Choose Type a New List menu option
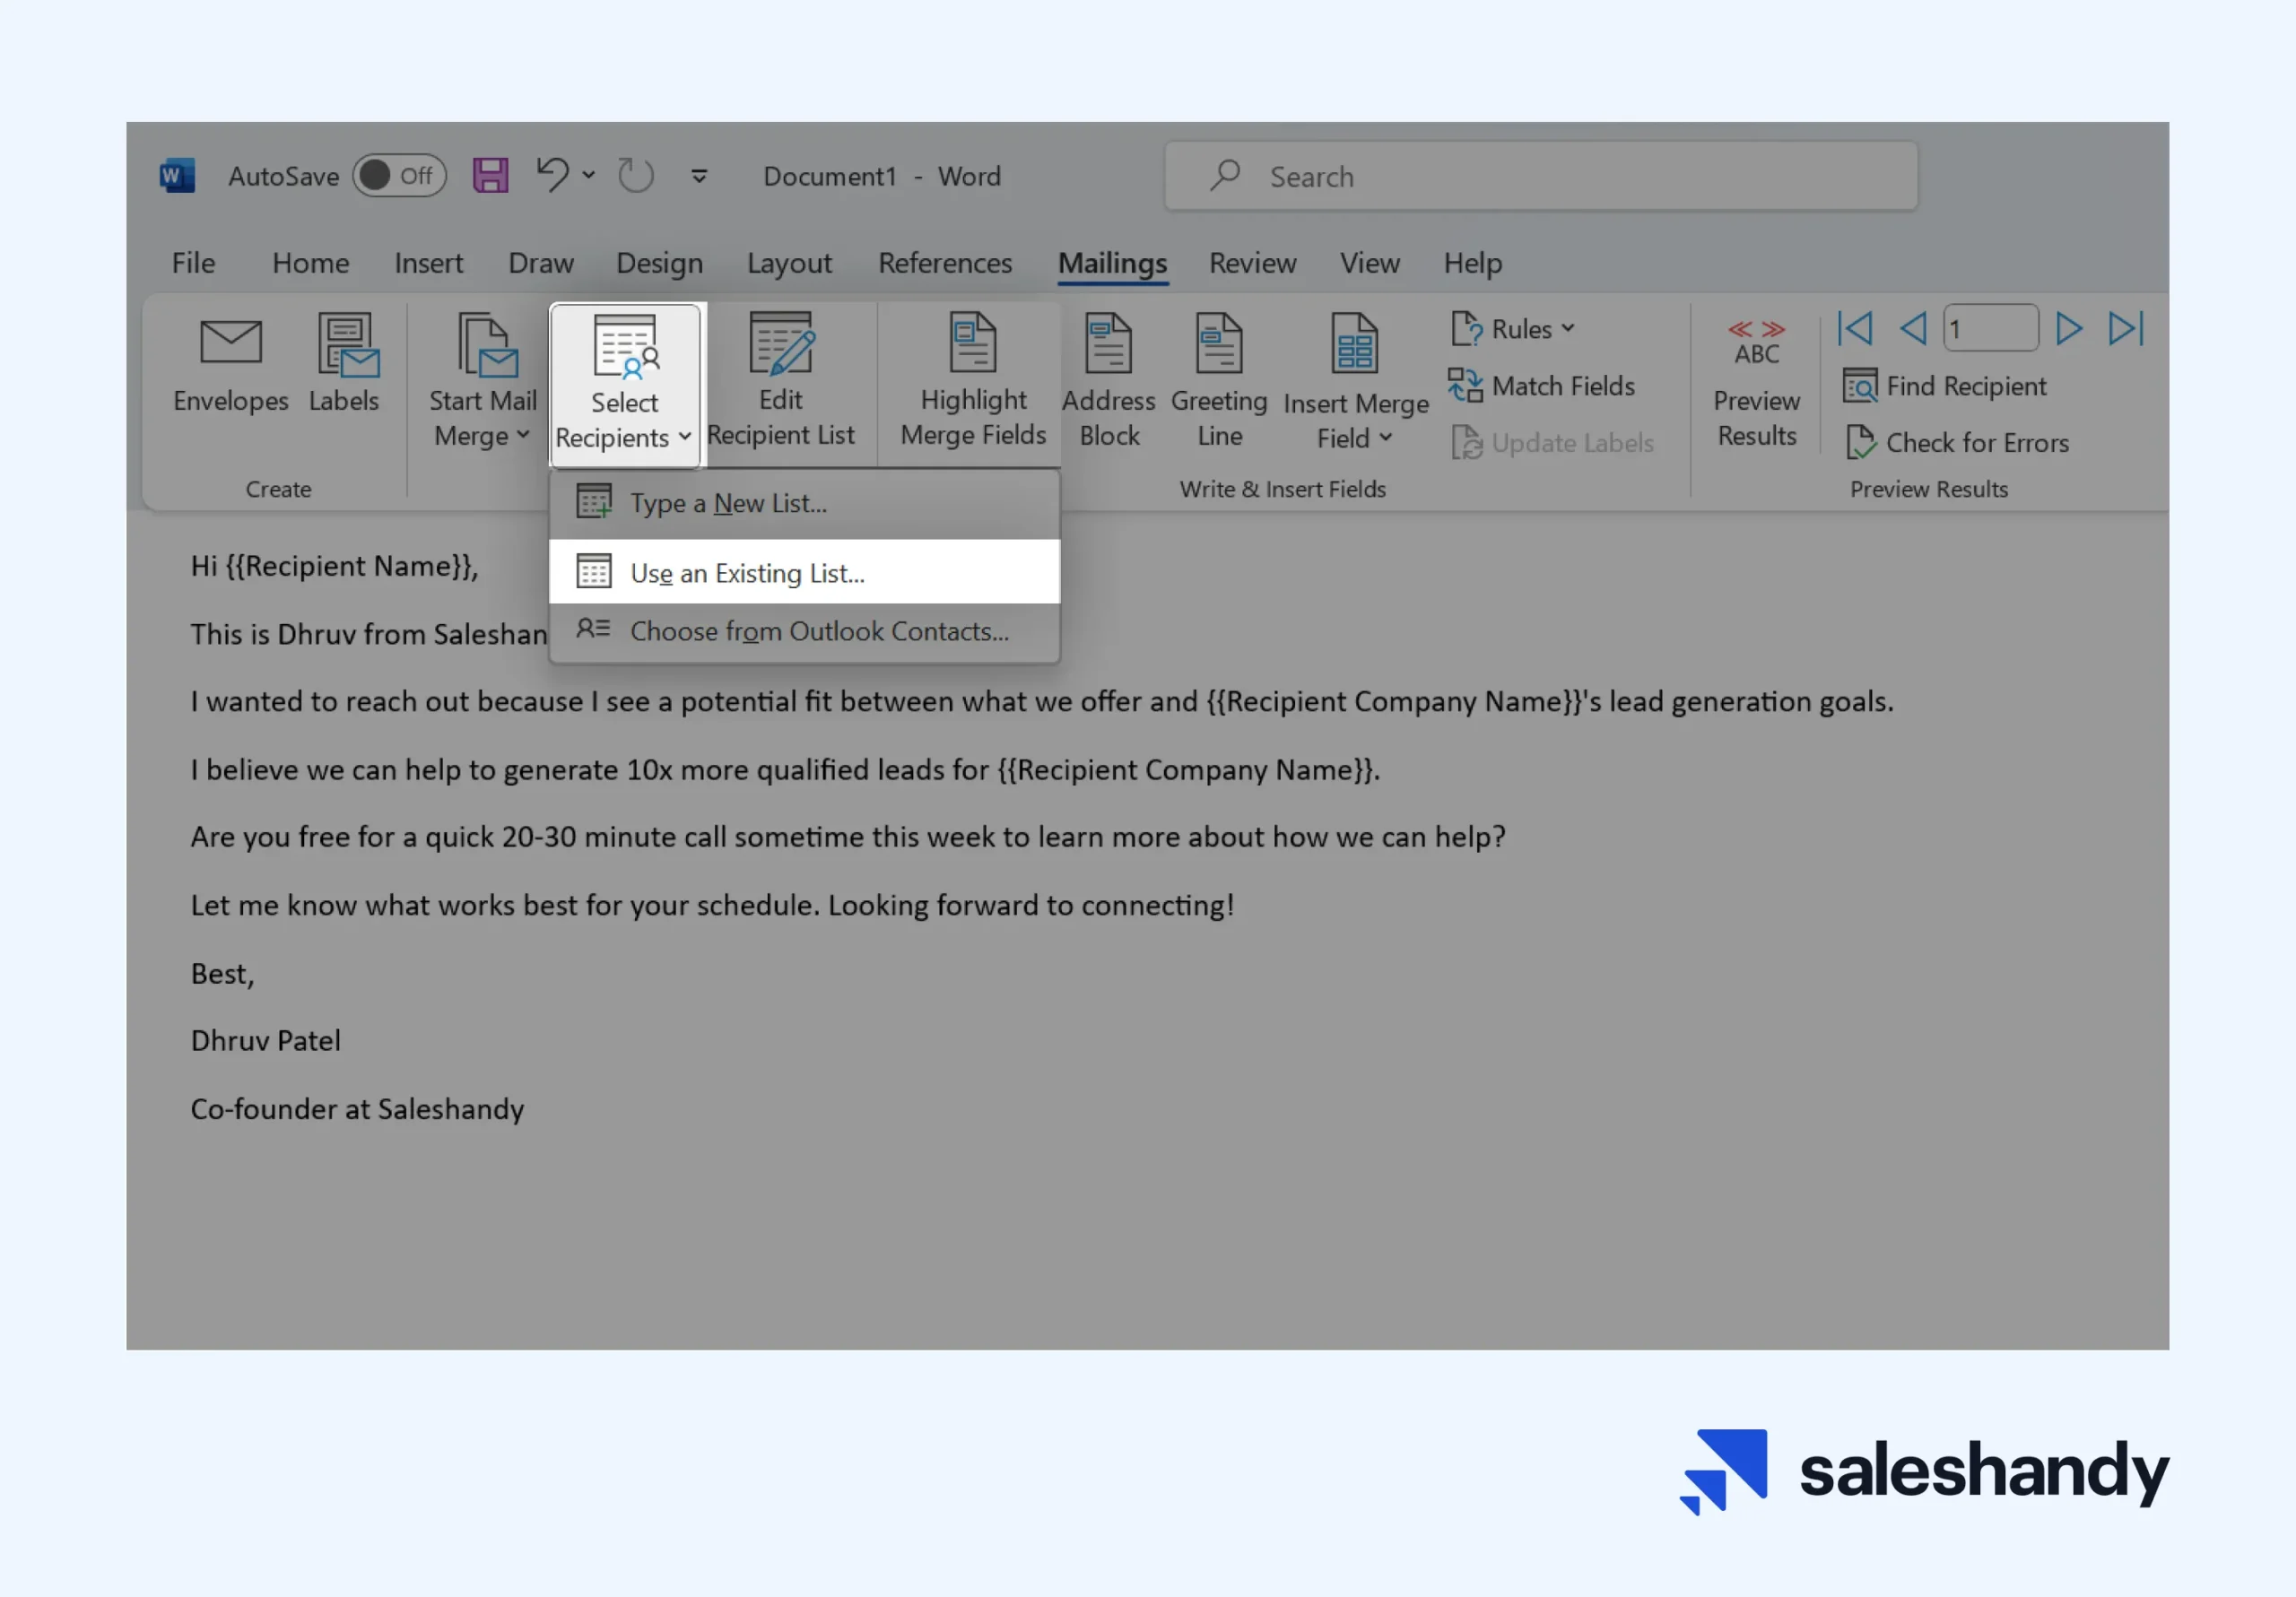Viewport: 2296px width, 1597px height. coord(804,503)
